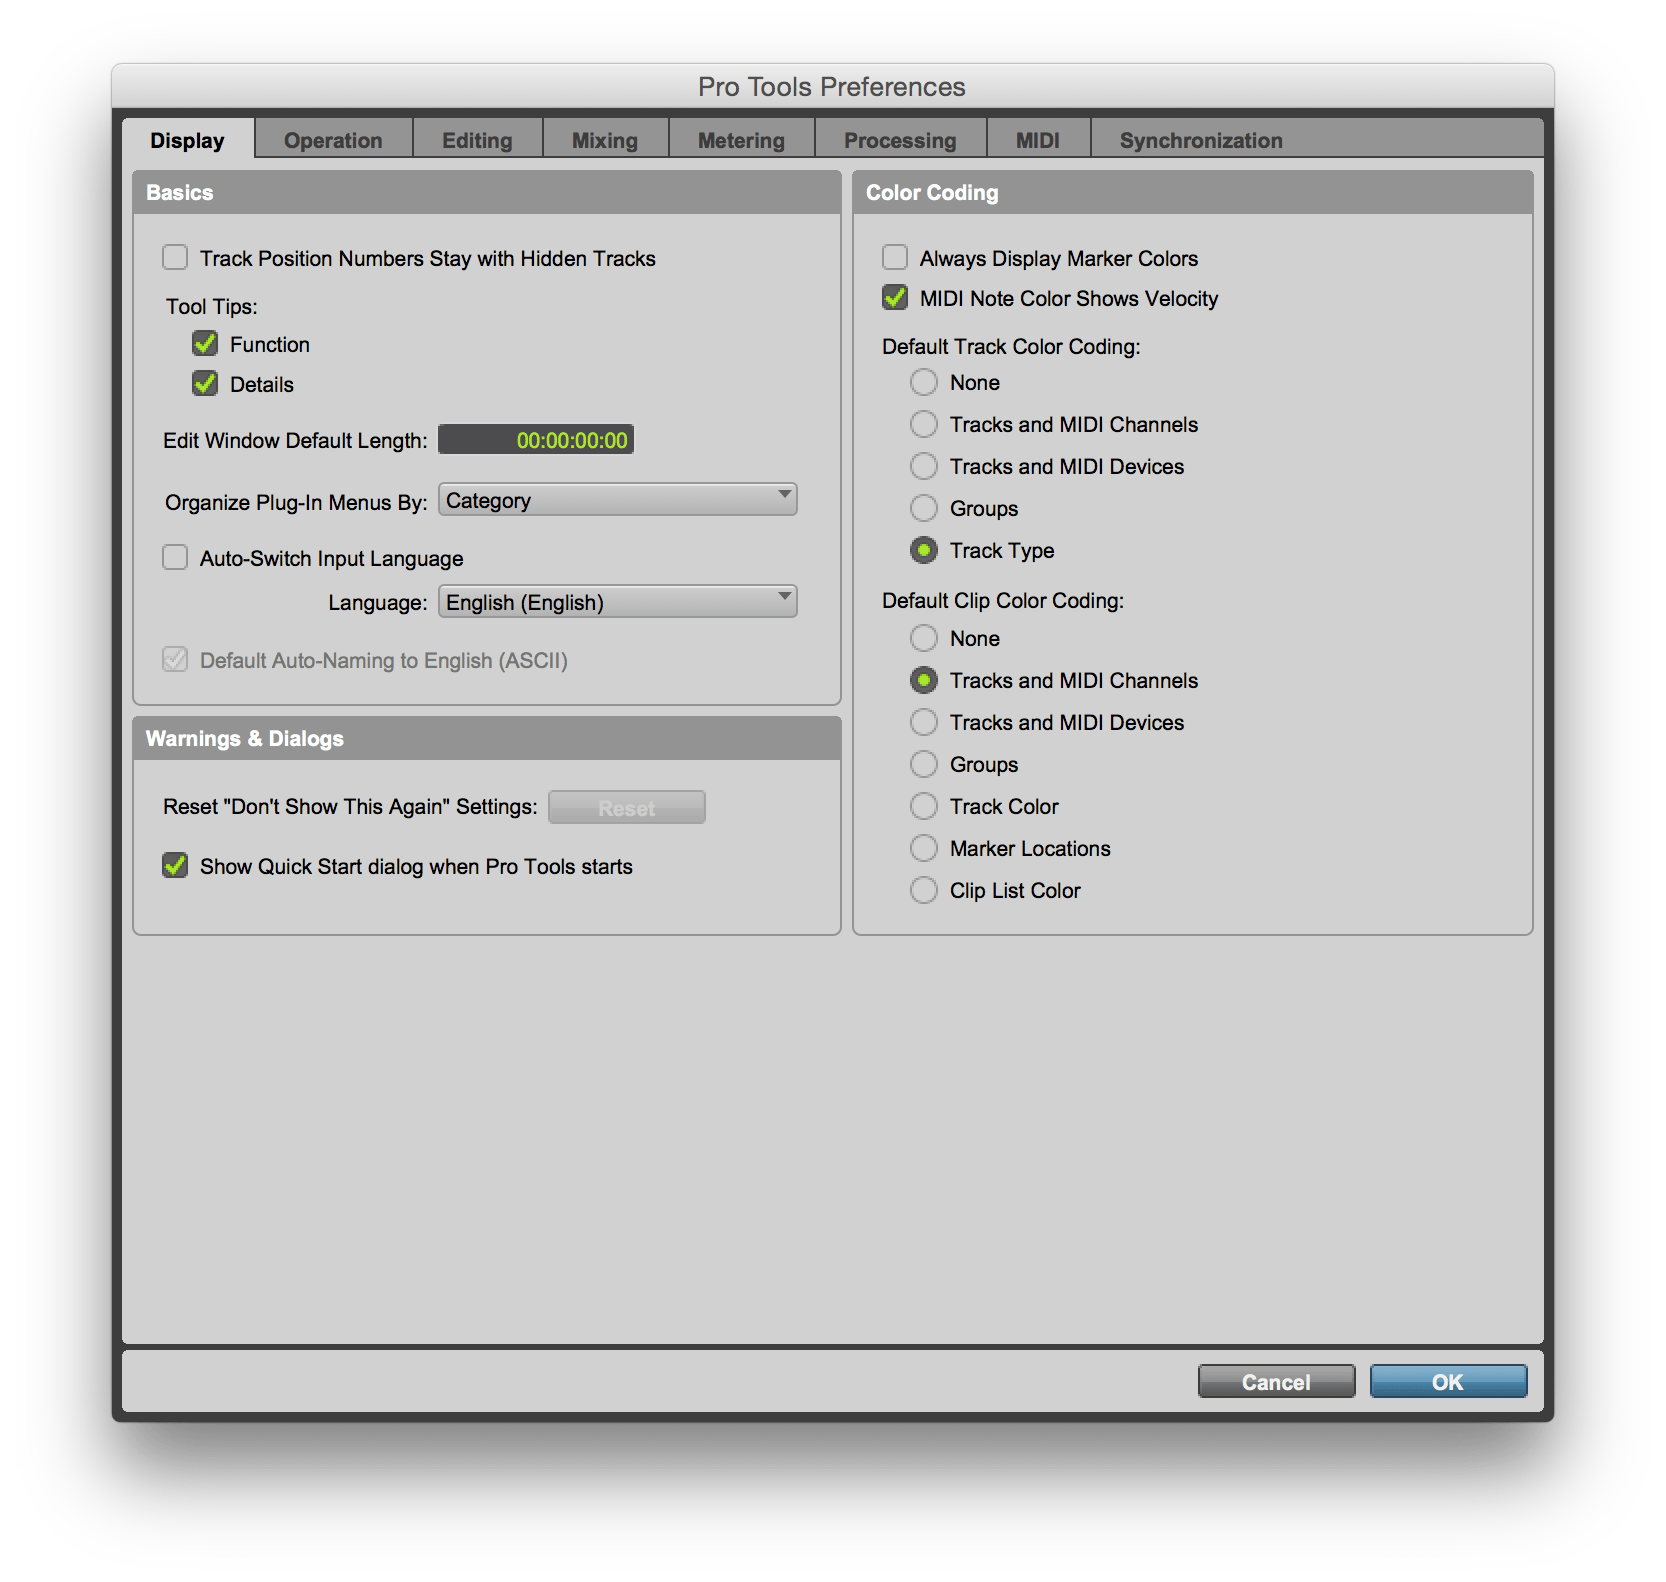Open the Mixing preferences tab

604,140
